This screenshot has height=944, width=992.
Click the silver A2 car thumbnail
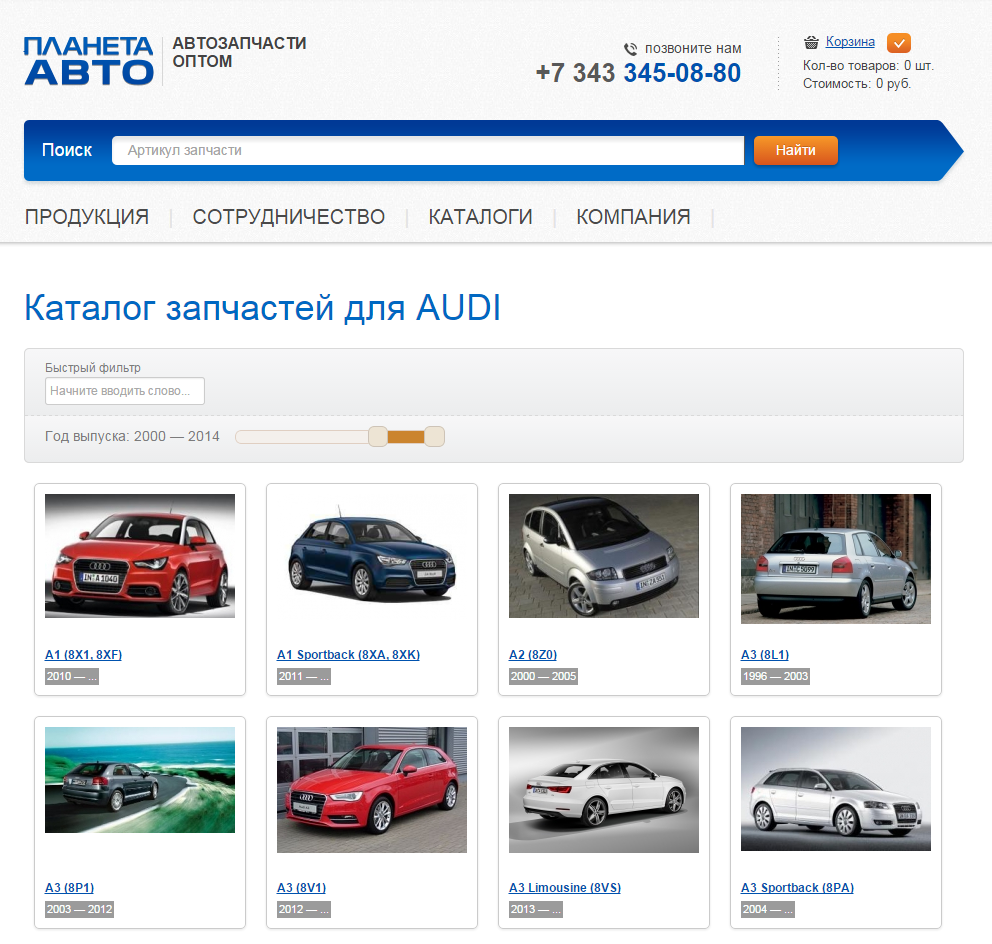coord(604,556)
